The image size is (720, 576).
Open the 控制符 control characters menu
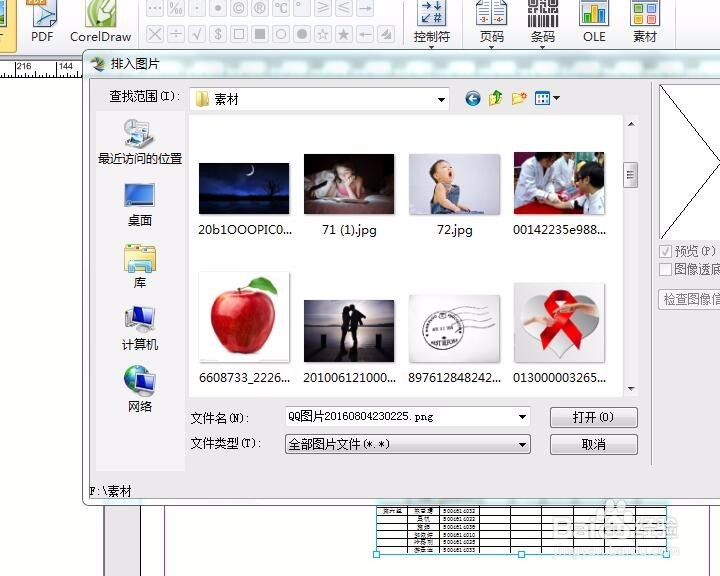coord(432,23)
